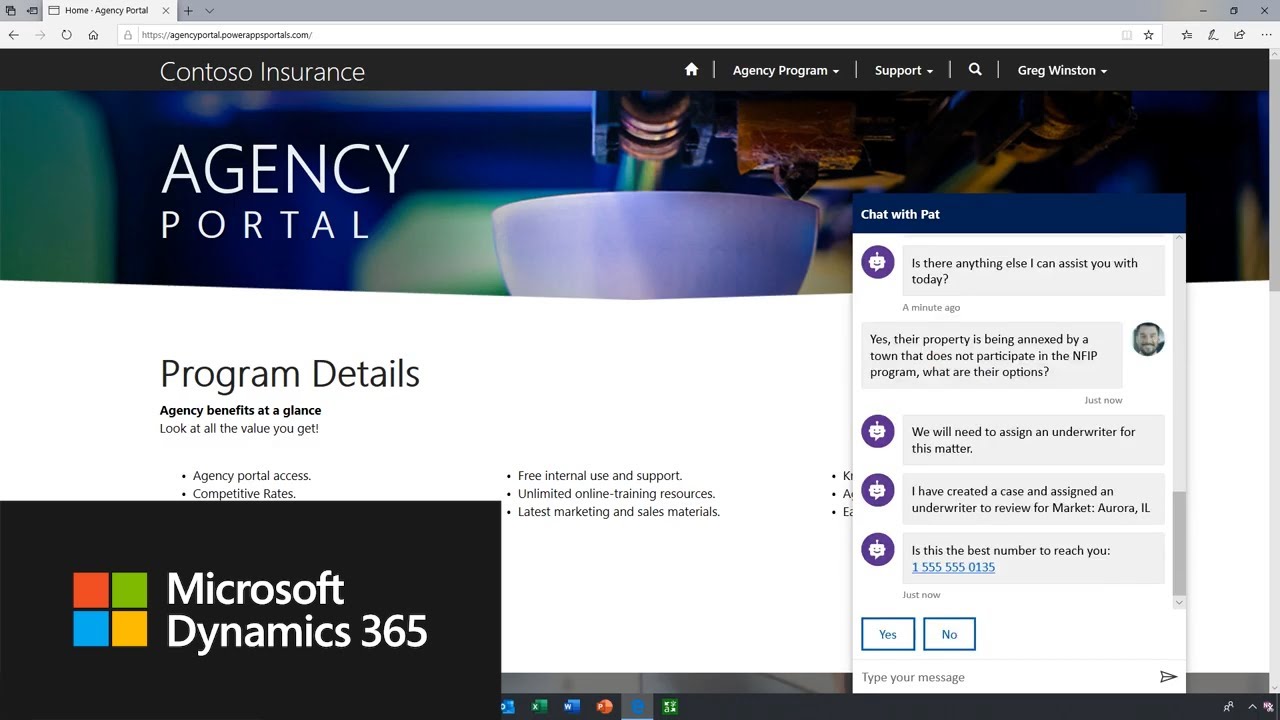
Task: Click the Contoso Insurance site title
Action: [x=262, y=72]
